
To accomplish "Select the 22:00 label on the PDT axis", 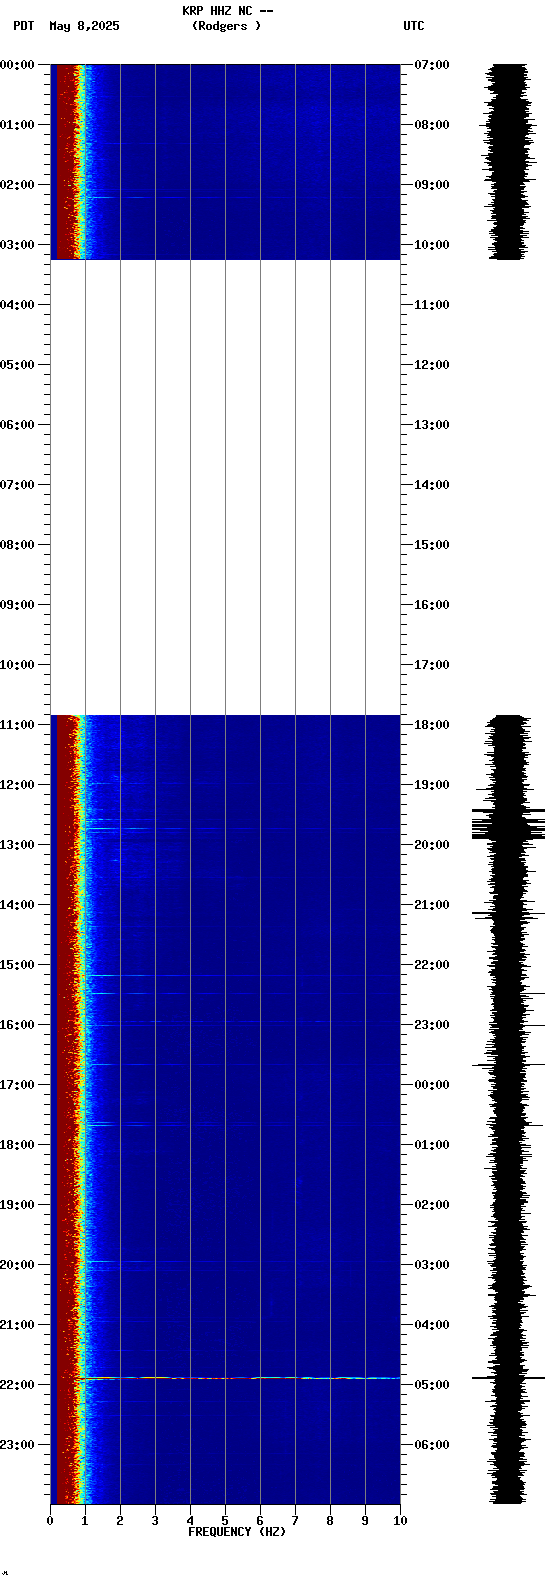I will click(x=18, y=1385).
